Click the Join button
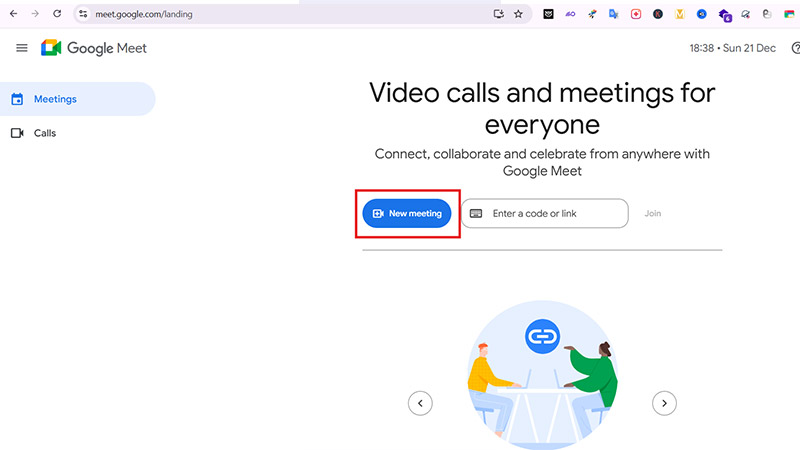Viewport: 800px width, 450px height. coord(653,213)
